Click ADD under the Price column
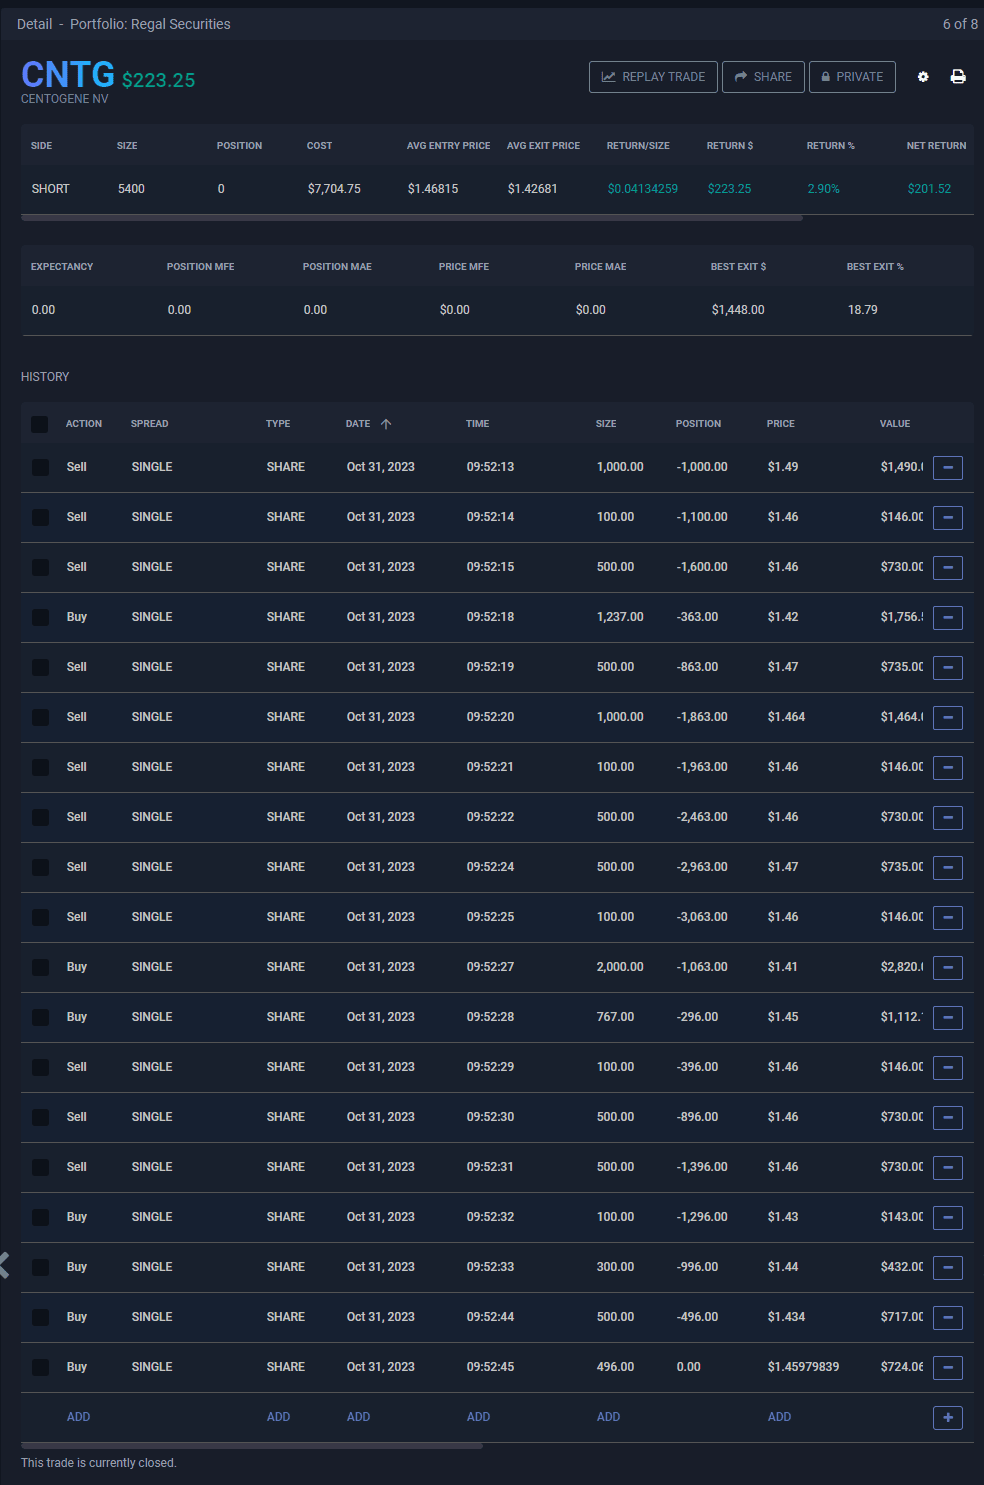The image size is (984, 1485). (x=779, y=1417)
